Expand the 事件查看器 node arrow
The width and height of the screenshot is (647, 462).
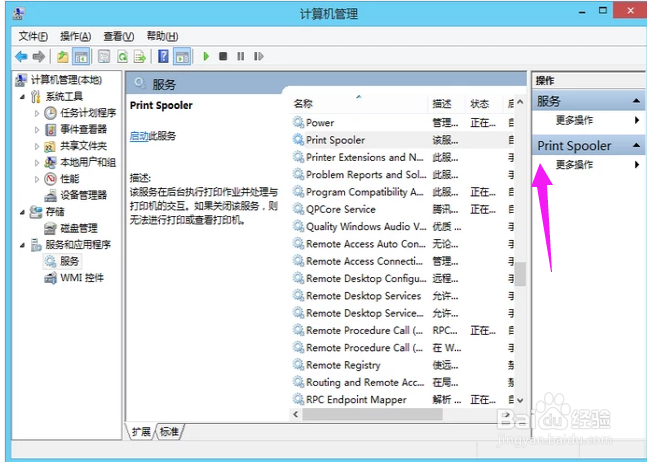pyautogui.click(x=37, y=130)
